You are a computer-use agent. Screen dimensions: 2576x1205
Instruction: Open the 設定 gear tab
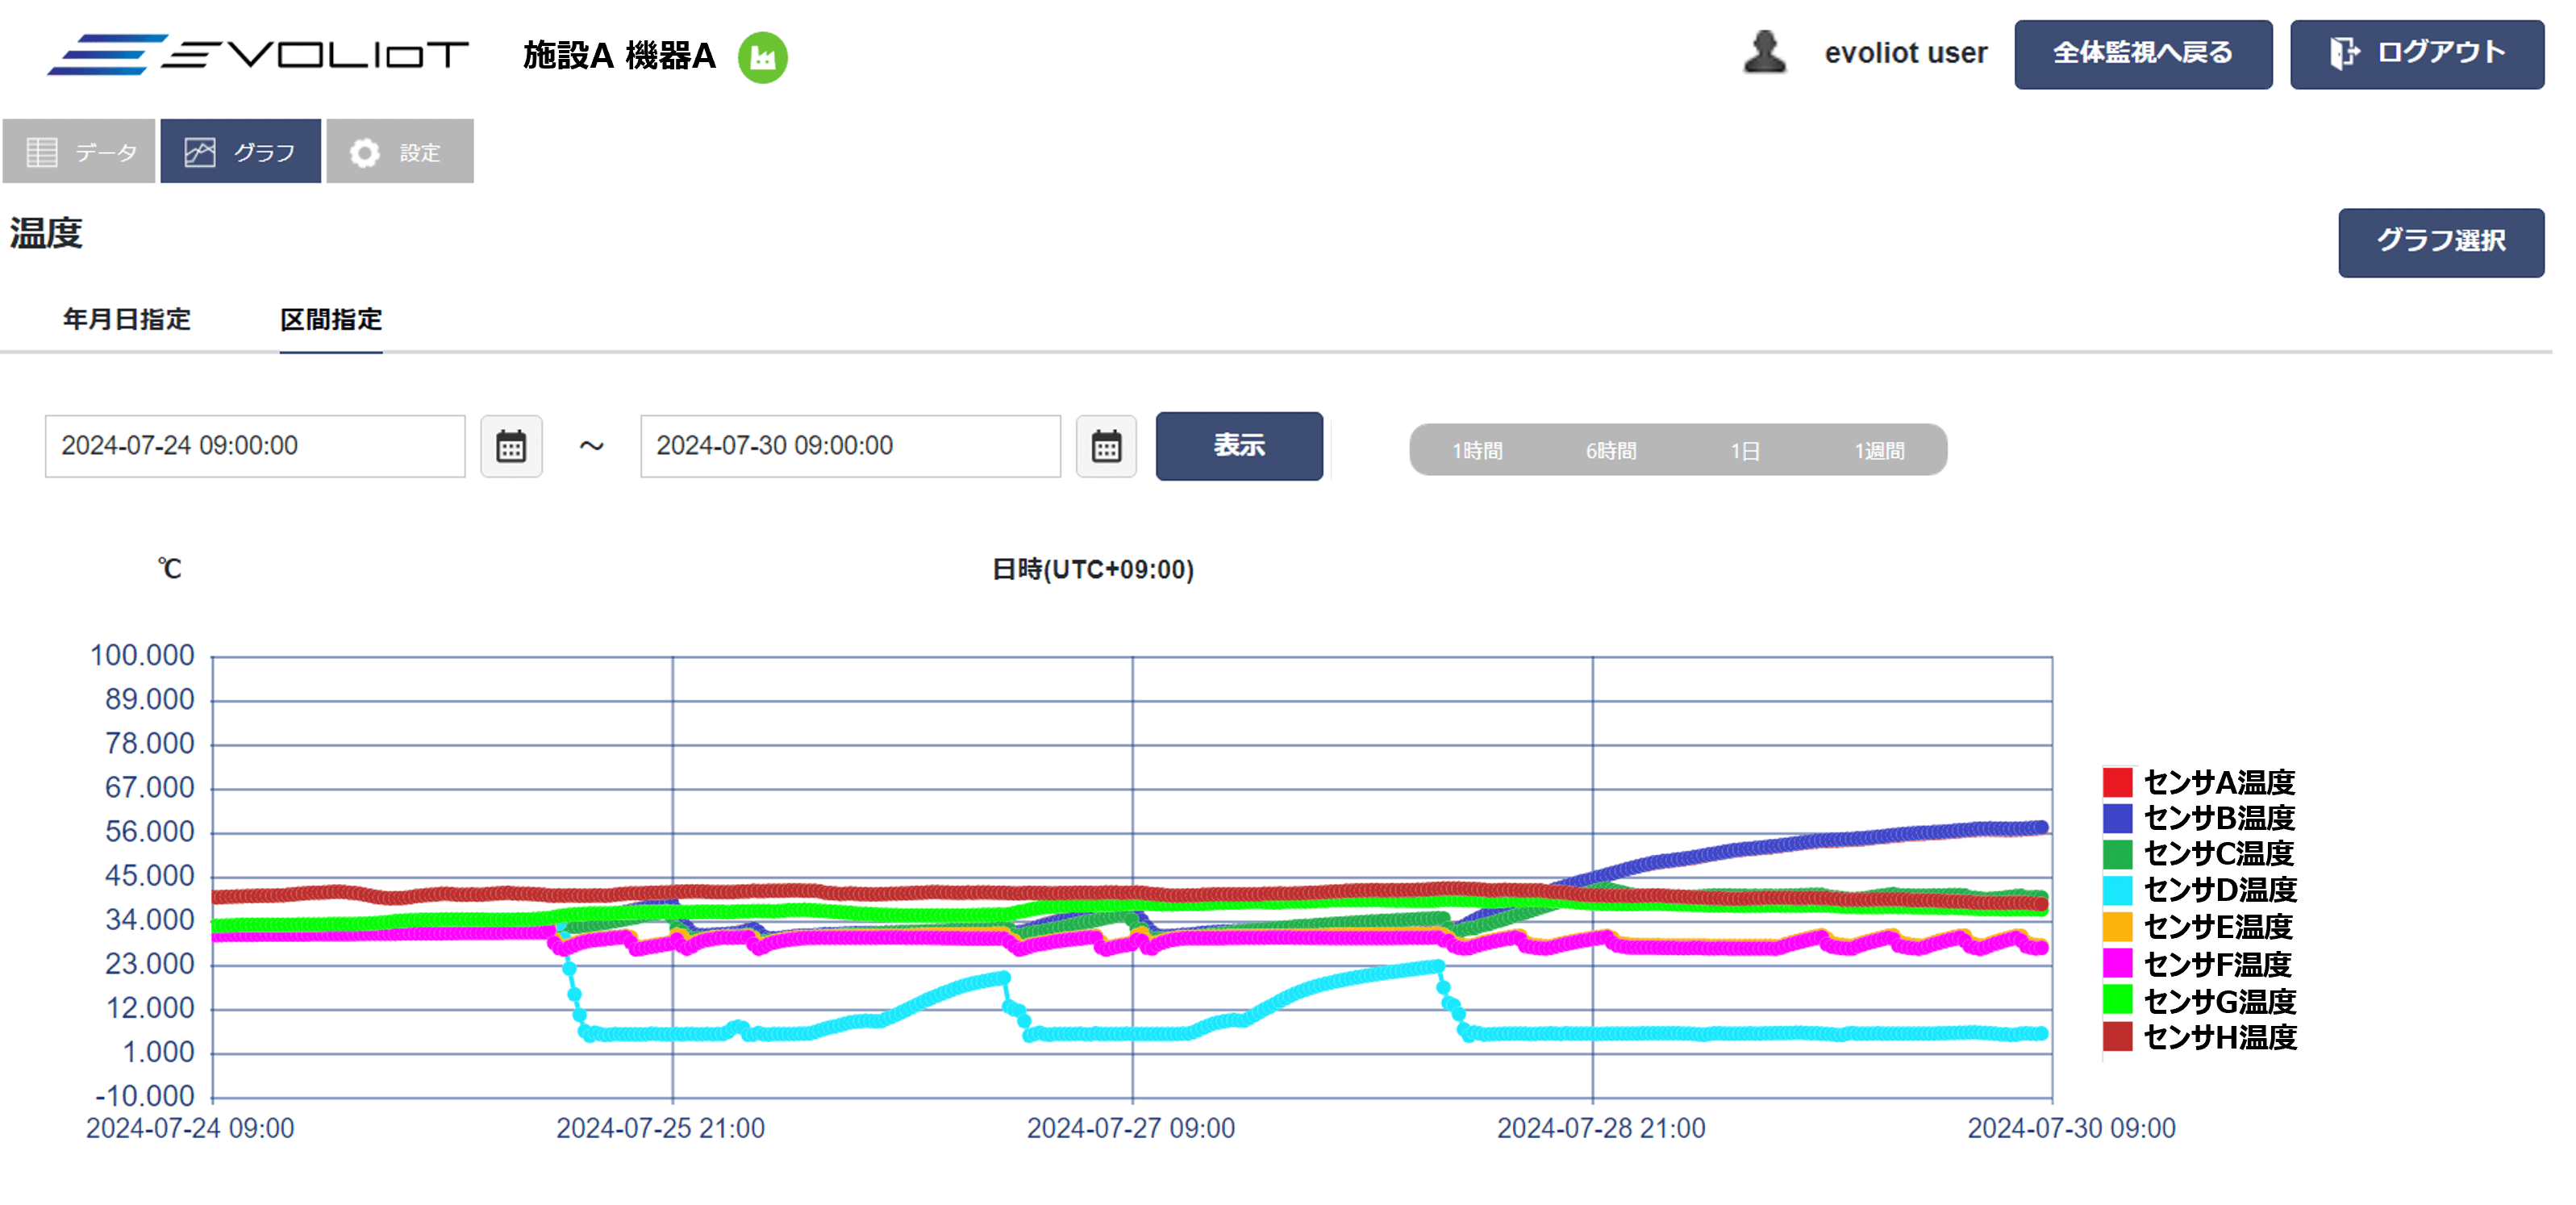[399, 152]
